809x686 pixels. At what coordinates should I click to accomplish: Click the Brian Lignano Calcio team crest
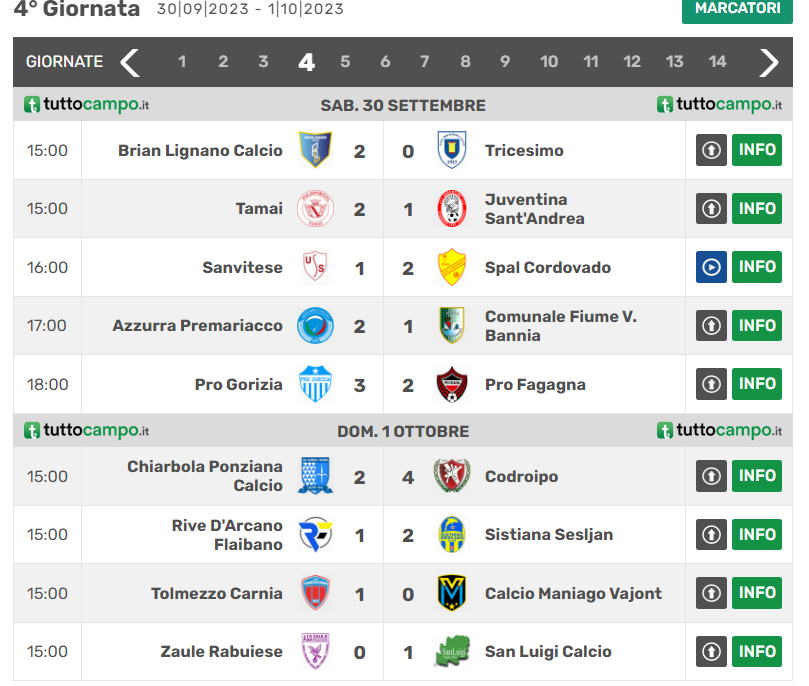coord(316,151)
